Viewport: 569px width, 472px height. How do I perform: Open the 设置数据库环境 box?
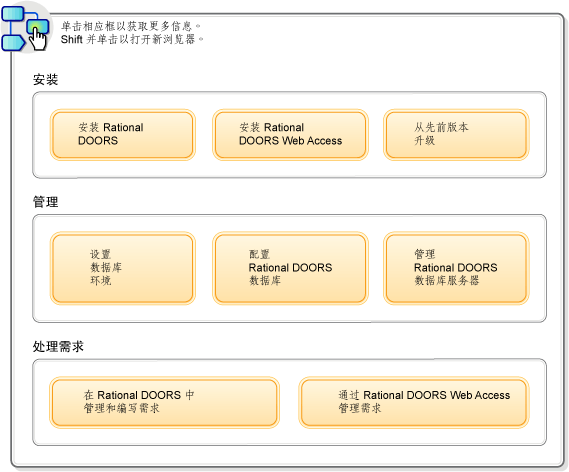(x=123, y=268)
